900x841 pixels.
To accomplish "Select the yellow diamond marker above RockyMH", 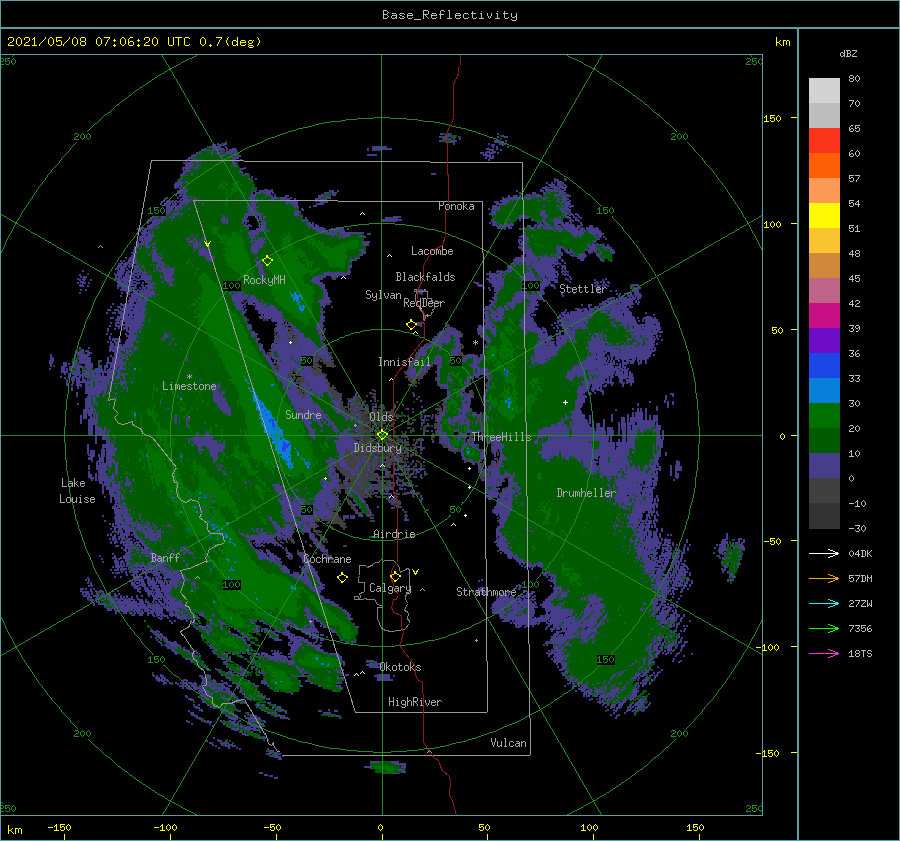I will click(x=267, y=261).
